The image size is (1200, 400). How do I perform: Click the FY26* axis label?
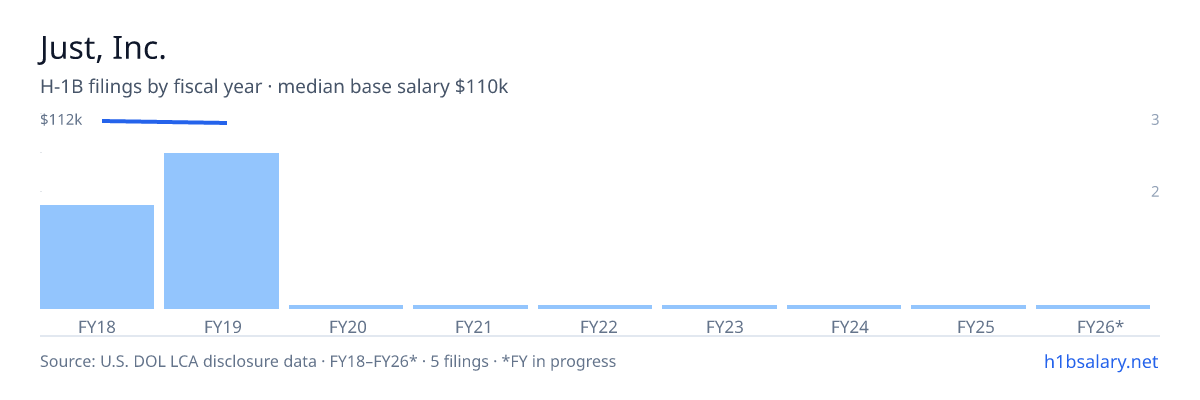tap(1100, 326)
